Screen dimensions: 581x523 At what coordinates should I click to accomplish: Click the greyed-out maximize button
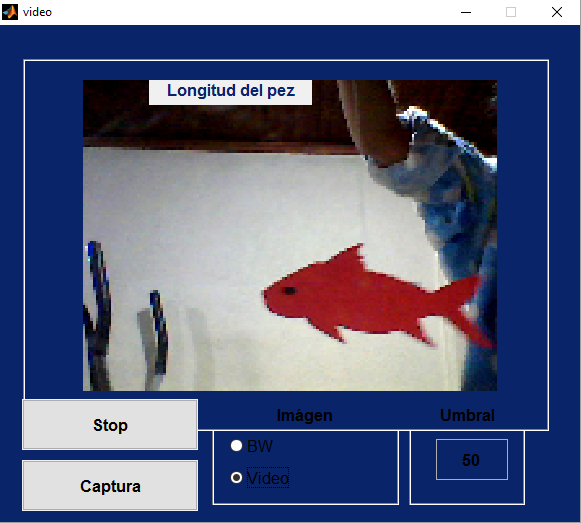pos(511,12)
